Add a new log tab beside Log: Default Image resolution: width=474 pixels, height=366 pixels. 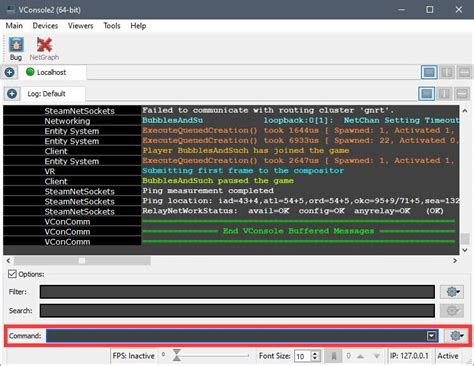click(x=12, y=94)
